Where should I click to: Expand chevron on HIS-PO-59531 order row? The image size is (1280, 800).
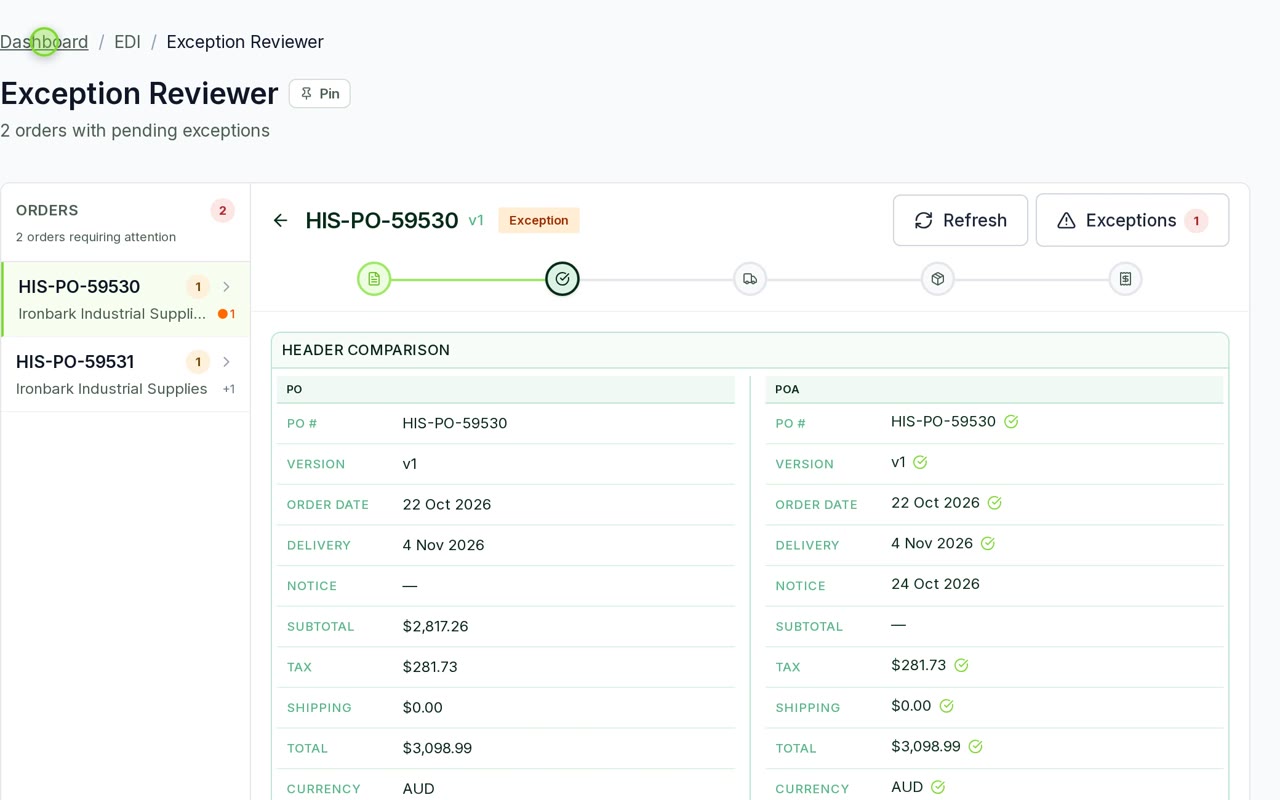226,362
